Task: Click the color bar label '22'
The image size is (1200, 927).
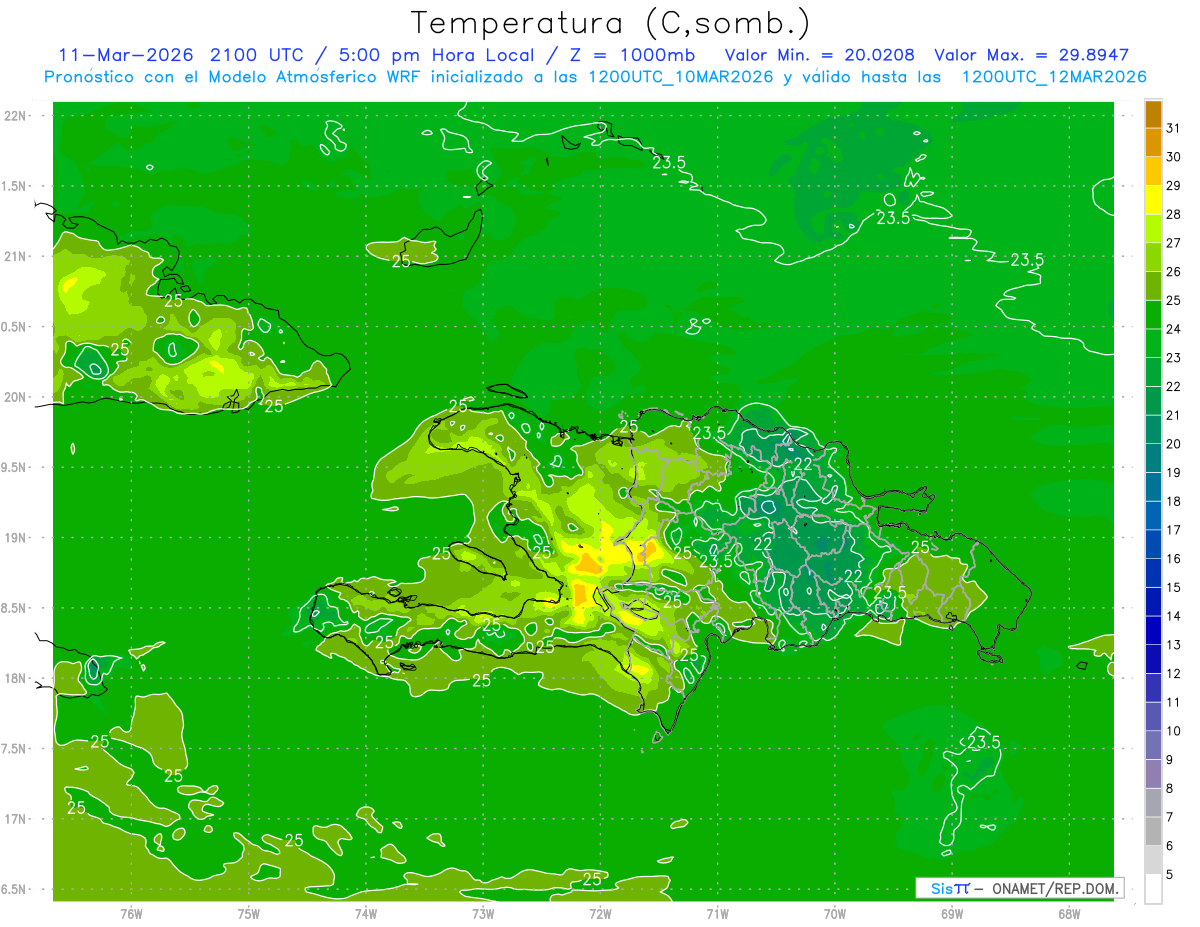Action: click(1174, 386)
